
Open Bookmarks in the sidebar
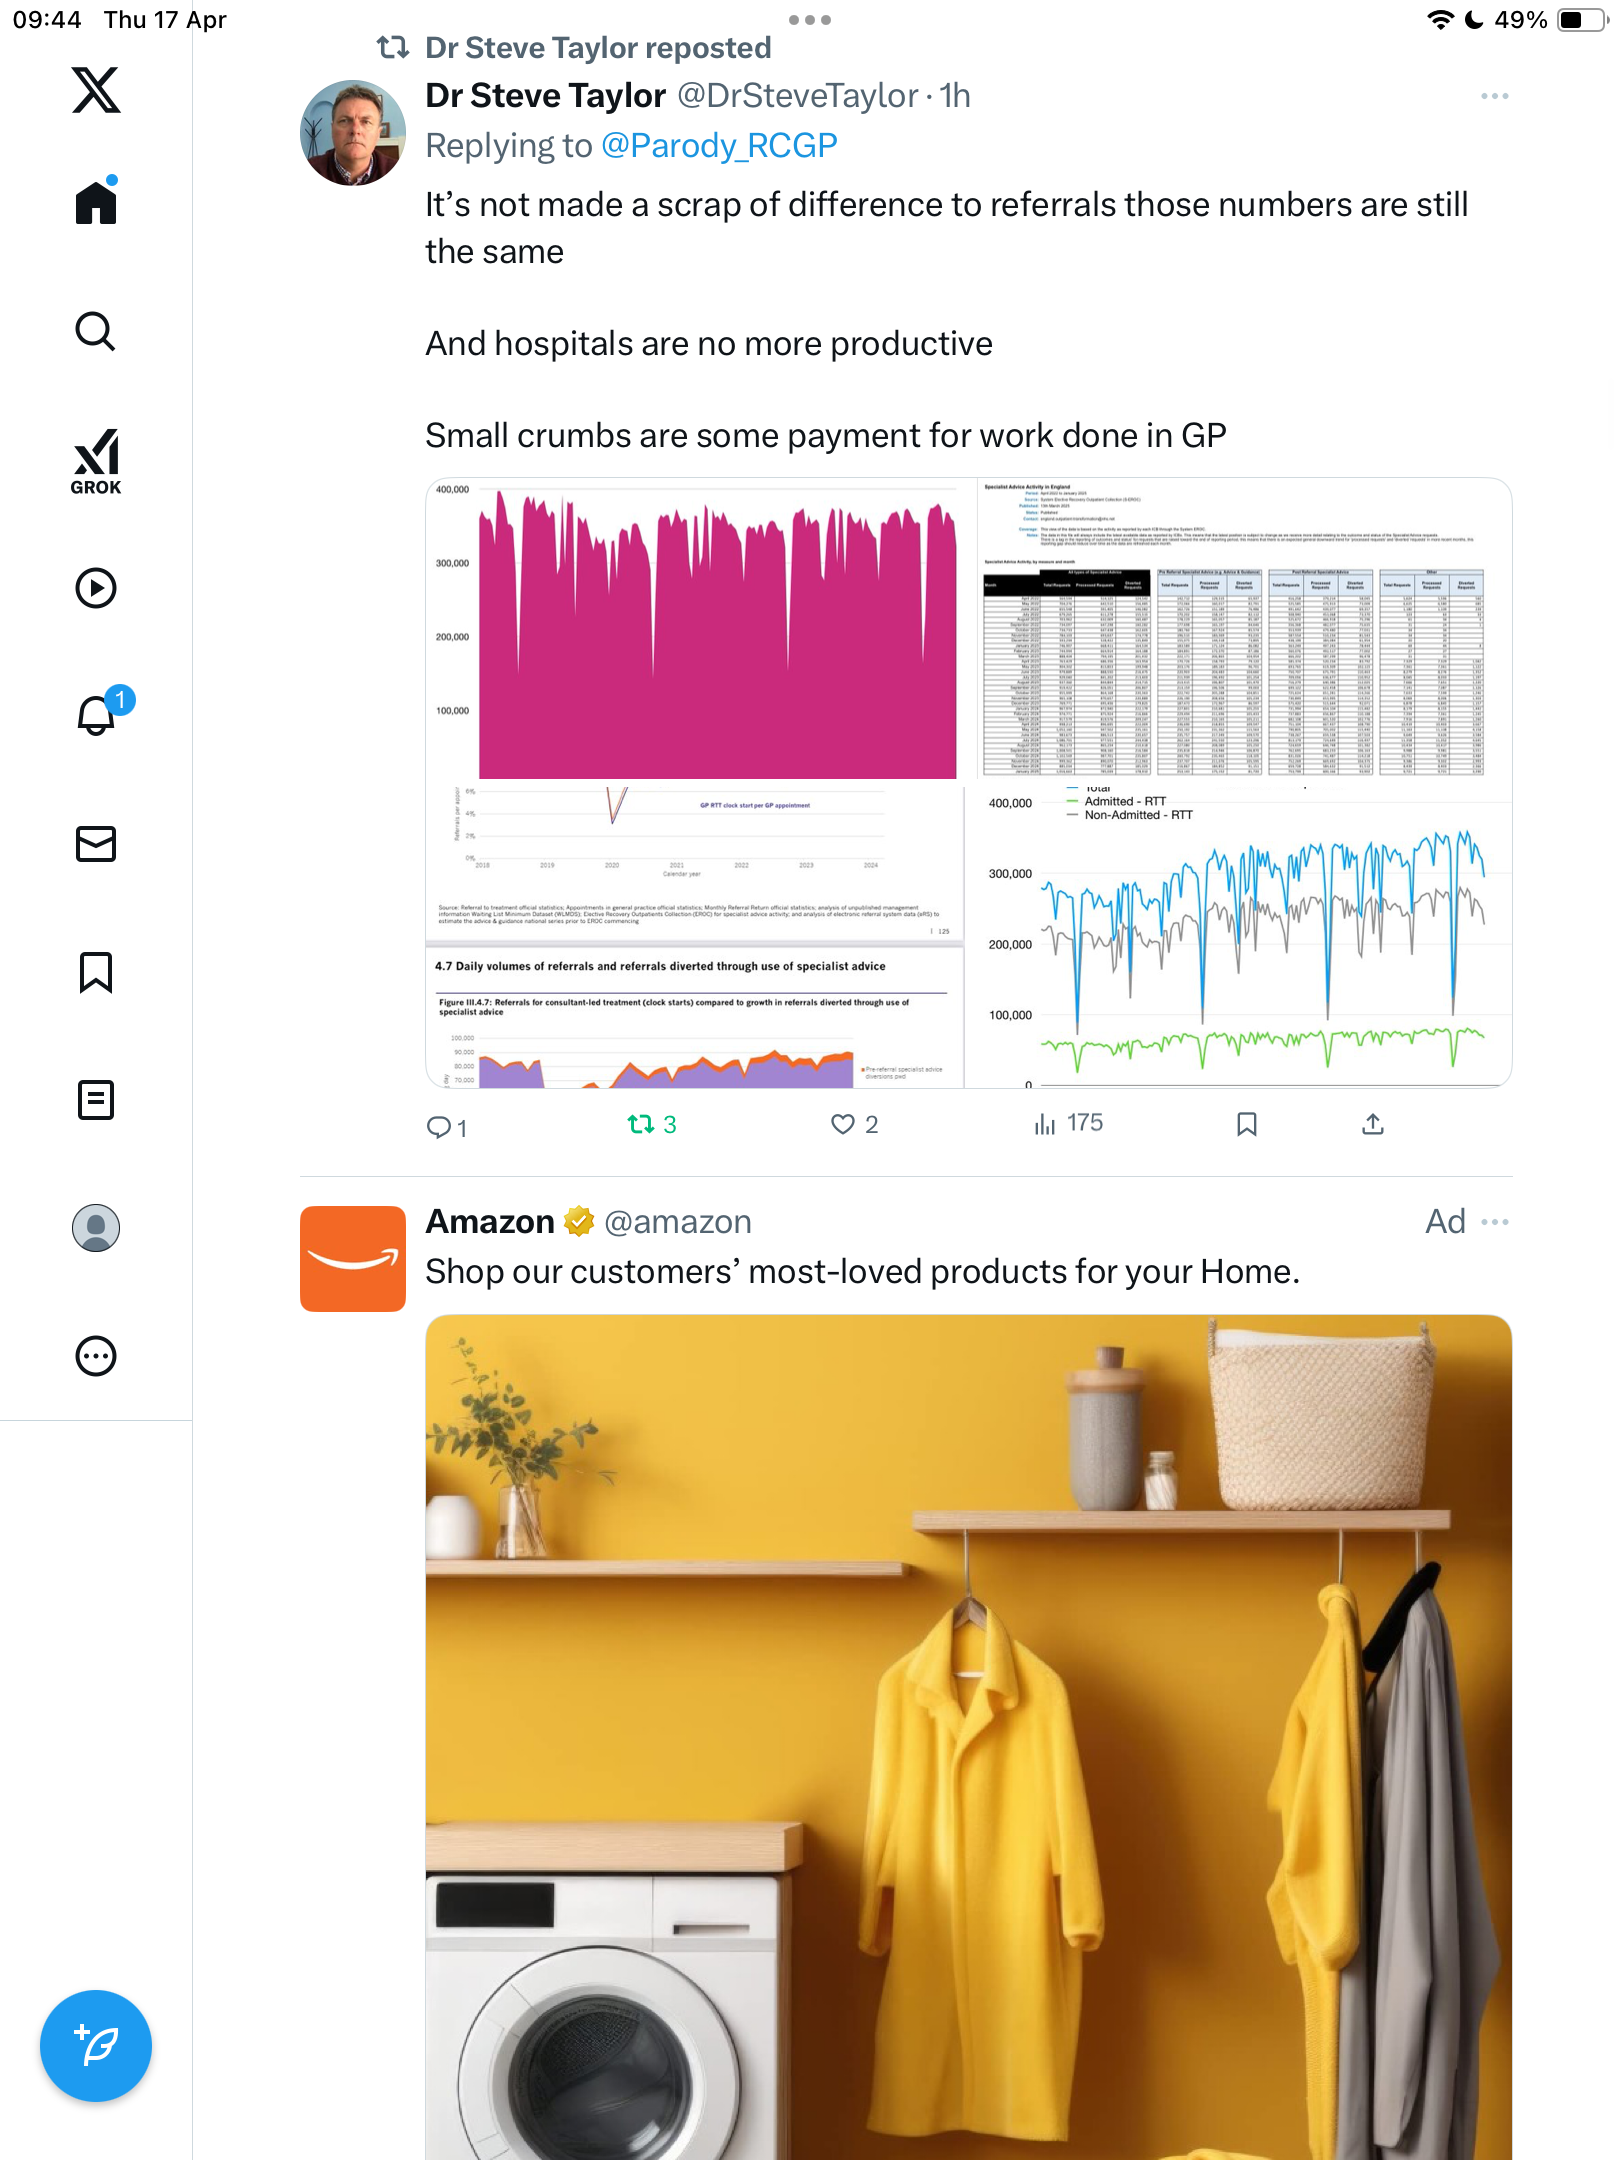click(96, 972)
